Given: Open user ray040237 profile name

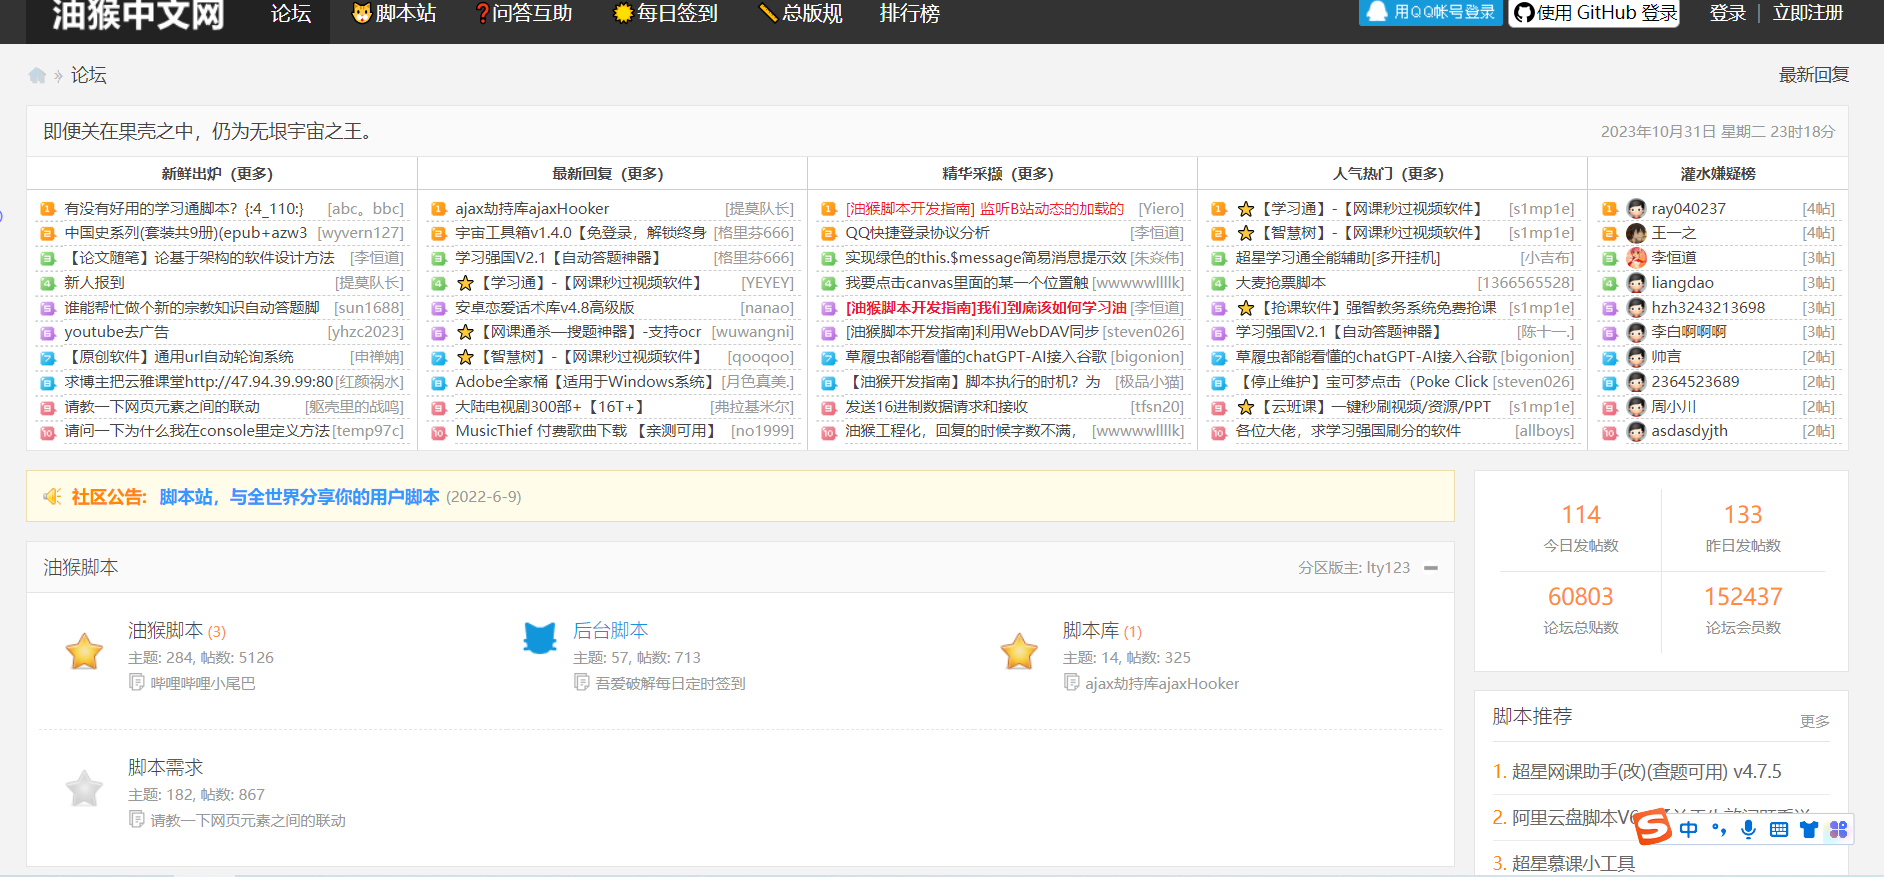Looking at the screenshot, I should (x=1688, y=209).
